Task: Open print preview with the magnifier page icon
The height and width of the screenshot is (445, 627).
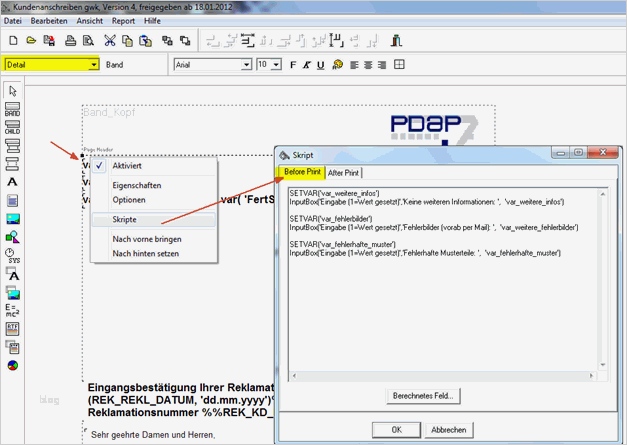Action: tap(88, 40)
